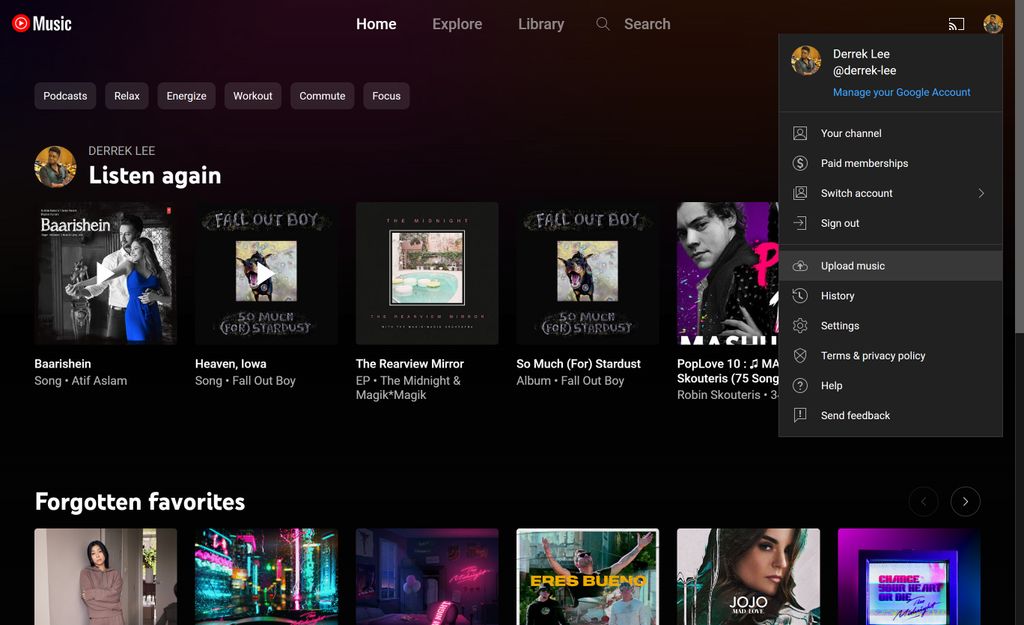Click the Settings gear icon
This screenshot has width=1024, height=625.
[x=799, y=325]
